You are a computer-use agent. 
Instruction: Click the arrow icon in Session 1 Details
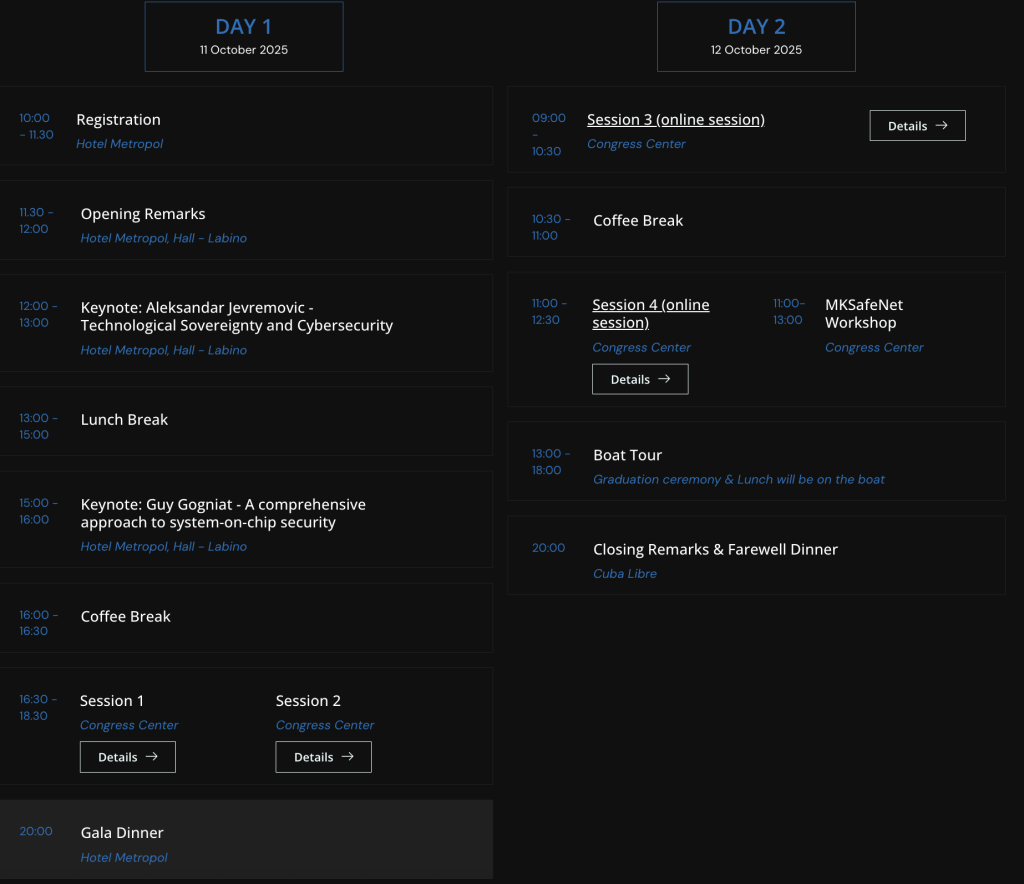[x=152, y=757]
